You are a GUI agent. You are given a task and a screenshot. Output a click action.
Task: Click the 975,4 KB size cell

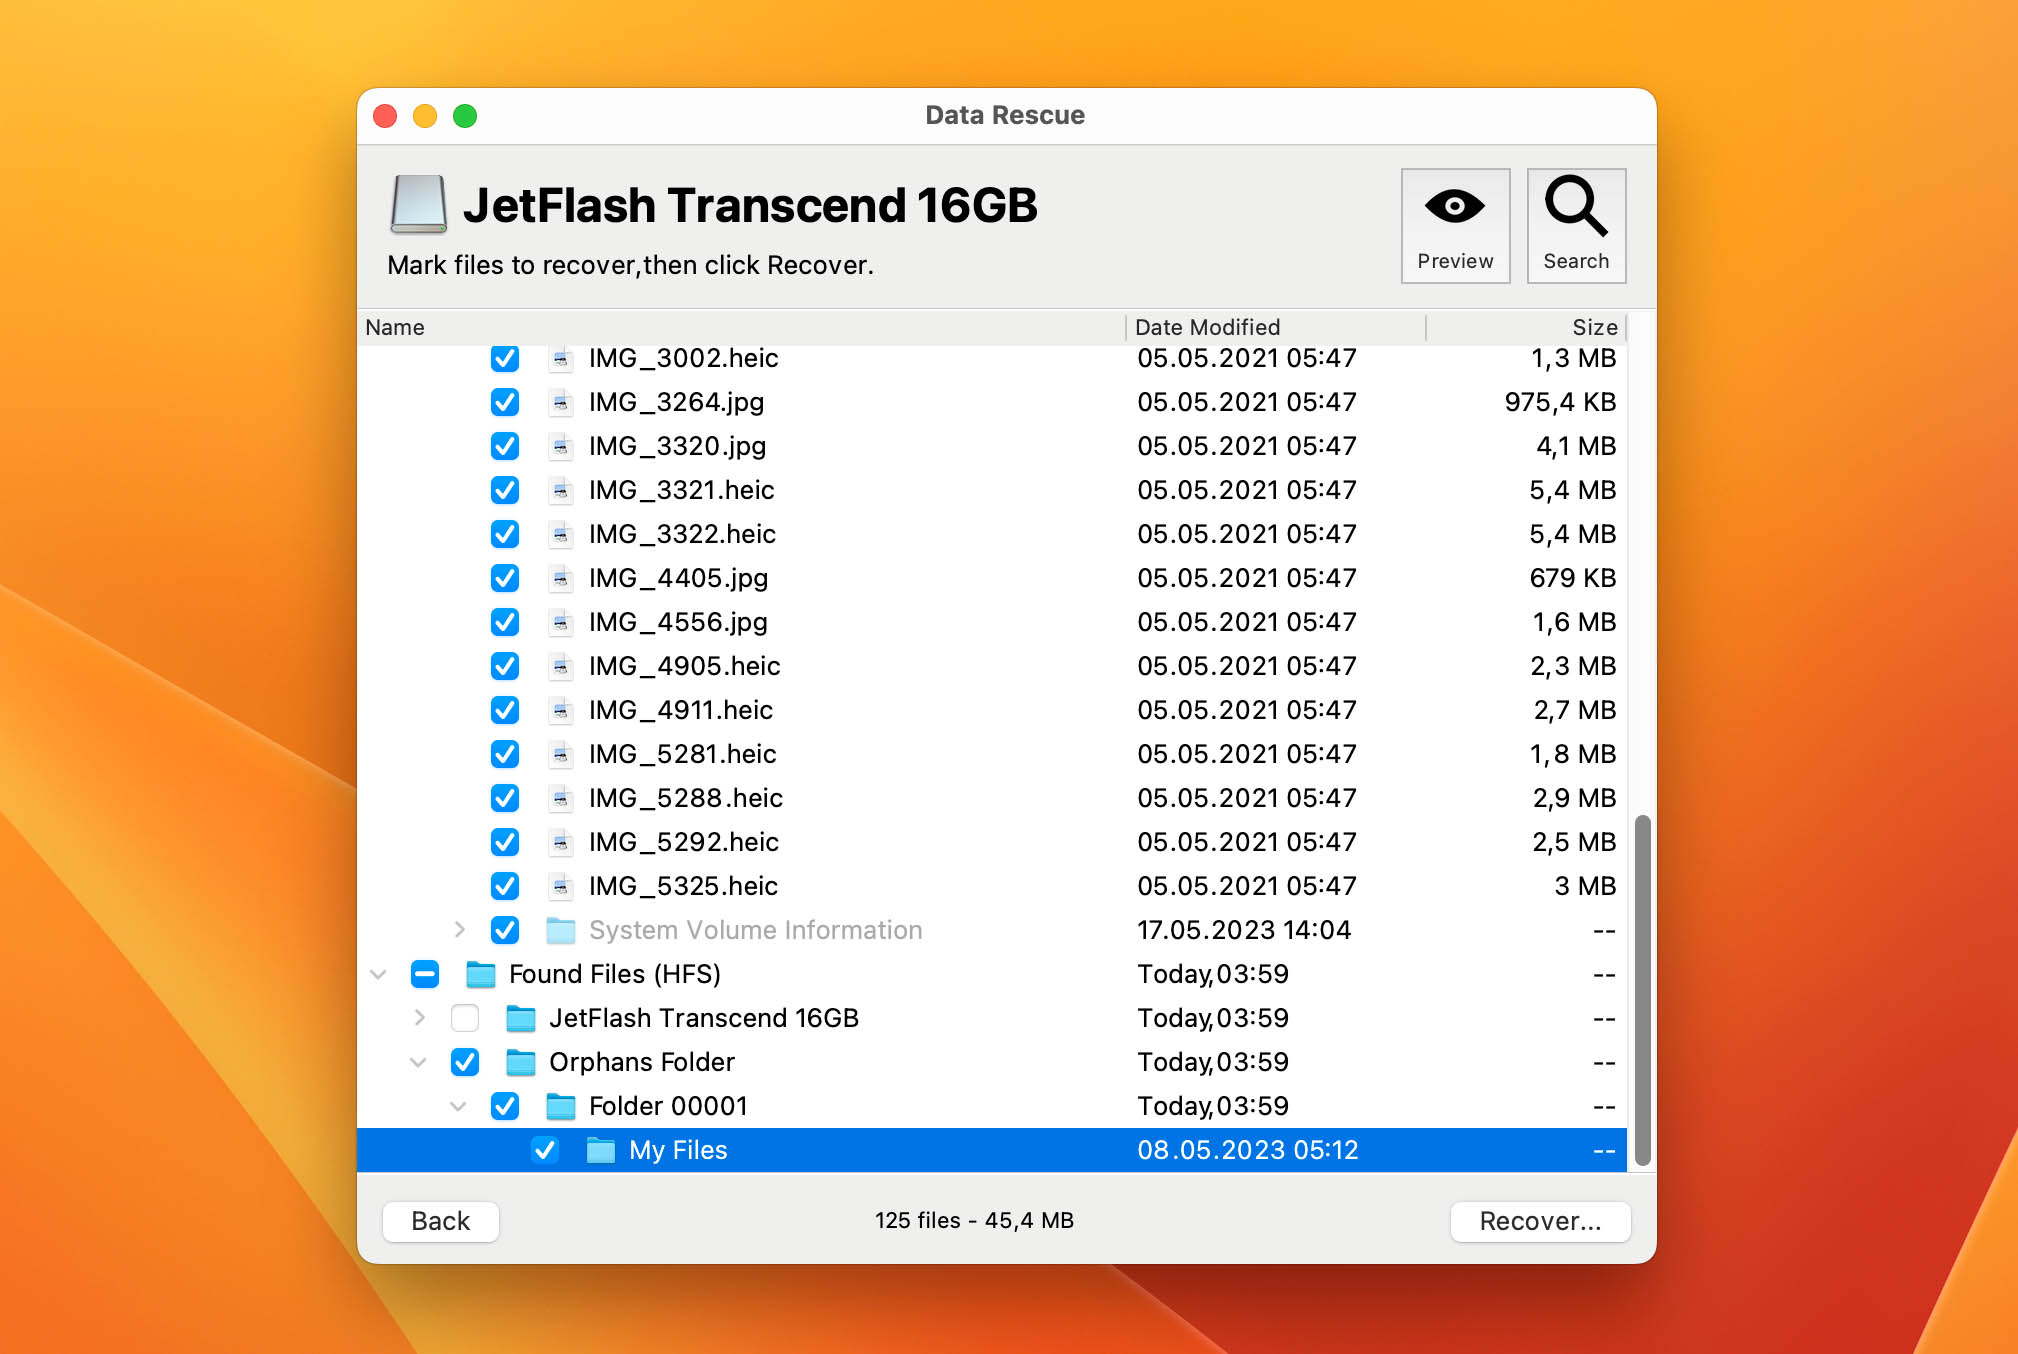[x=1560, y=402]
